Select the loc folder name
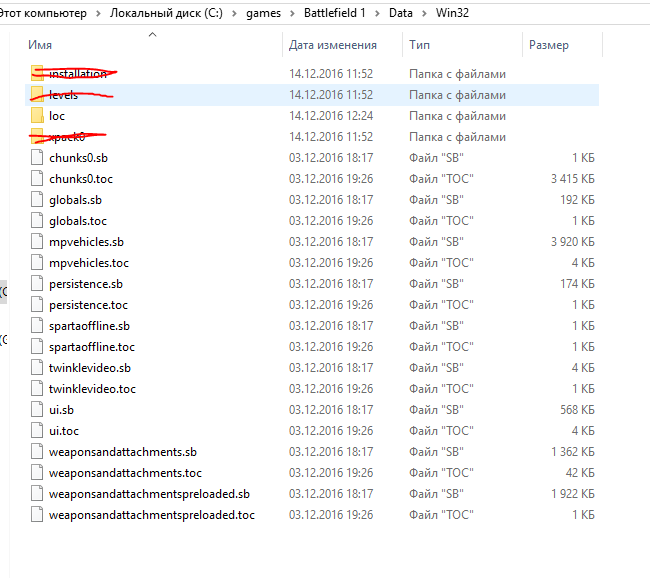The image size is (650, 578). (x=57, y=116)
